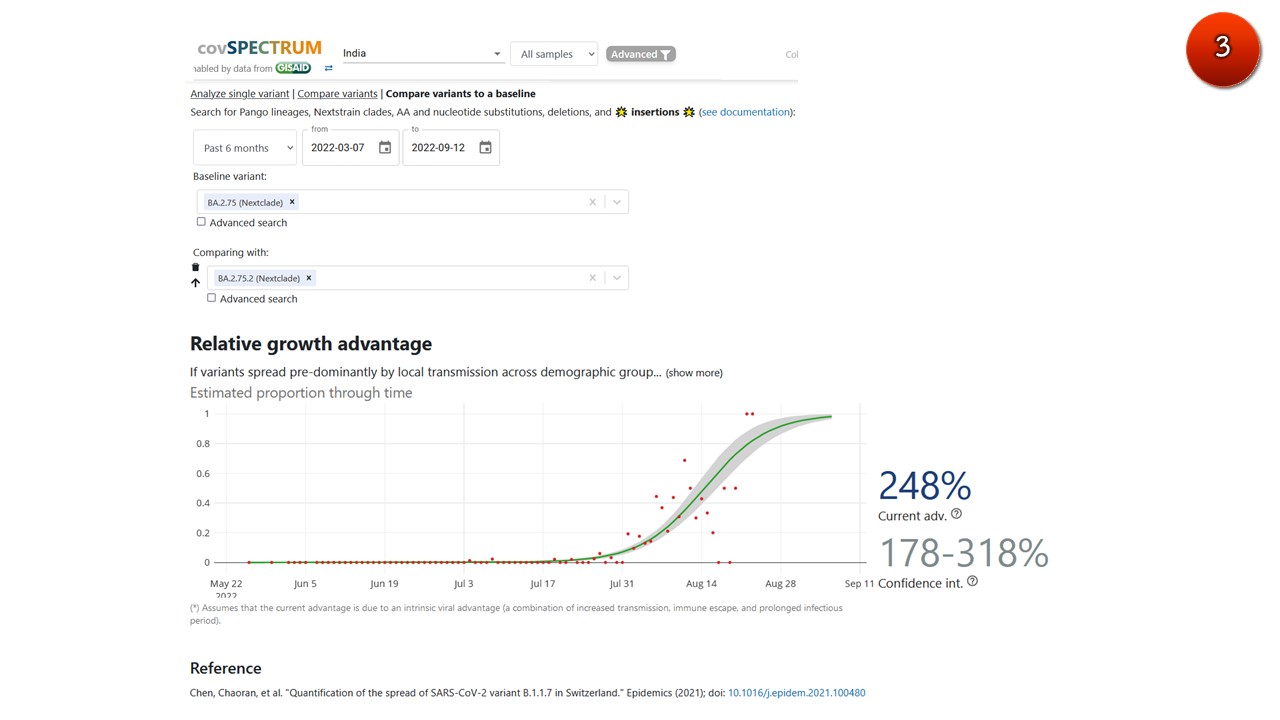The image size is (1280, 720).
Task: Expand the show more text link
Action: 694,373
